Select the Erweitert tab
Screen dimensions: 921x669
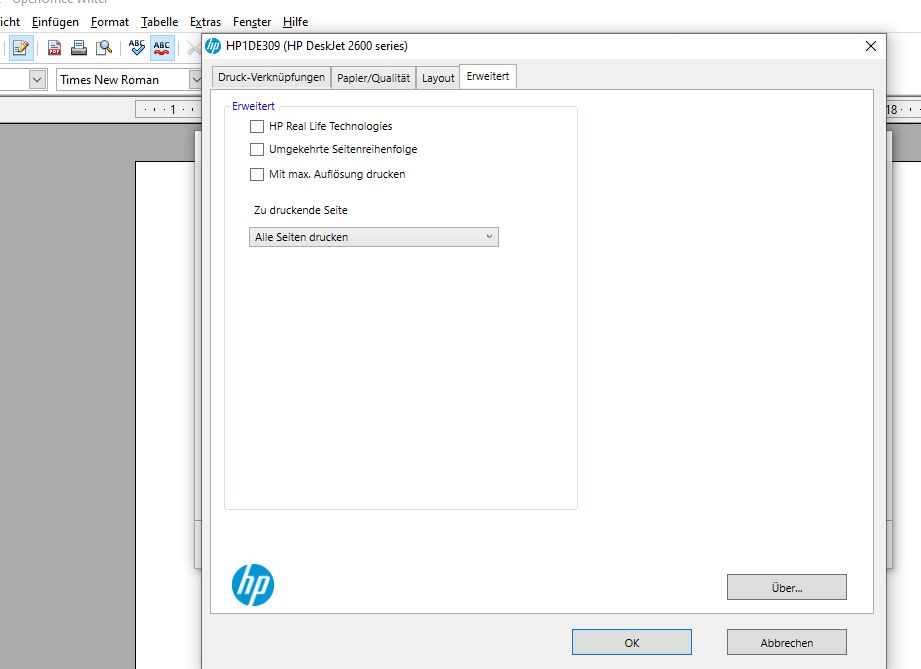[x=488, y=76]
